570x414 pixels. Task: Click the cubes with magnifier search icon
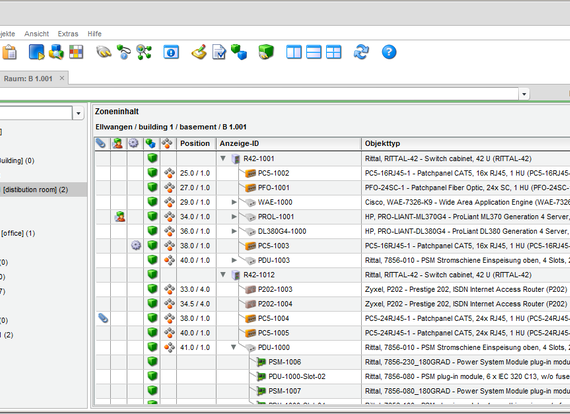(56, 52)
